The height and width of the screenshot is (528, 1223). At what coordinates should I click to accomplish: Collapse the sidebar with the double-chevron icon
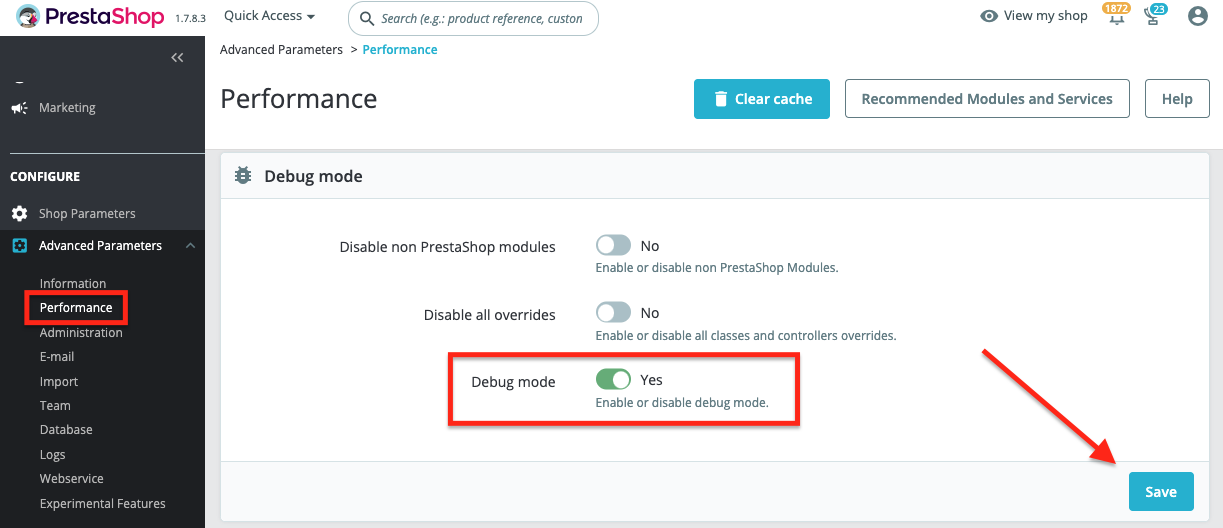(x=177, y=58)
